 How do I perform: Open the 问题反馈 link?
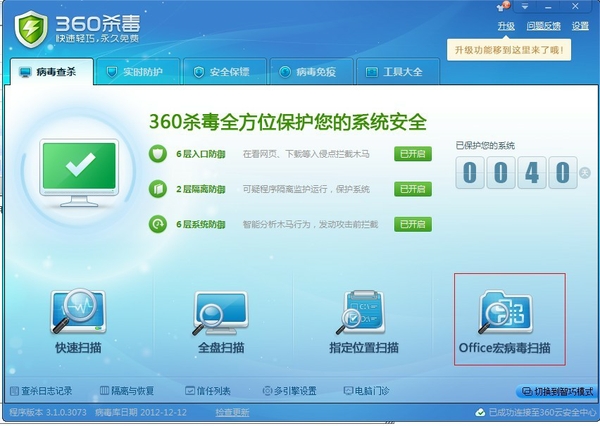click(x=543, y=26)
